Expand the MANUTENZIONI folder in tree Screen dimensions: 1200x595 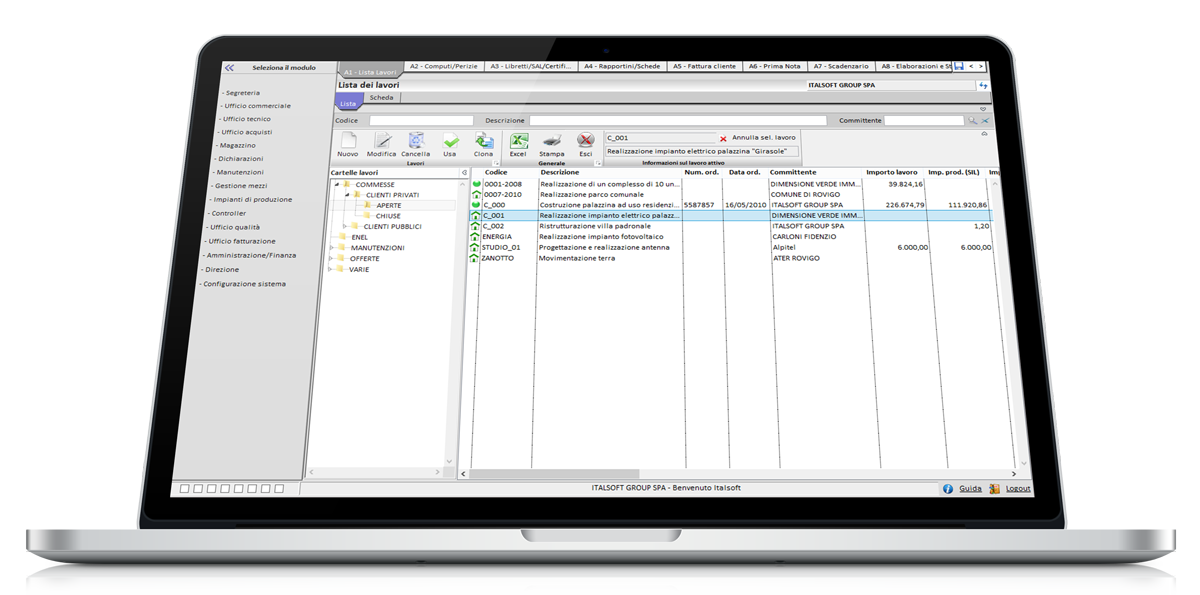click(x=332, y=248)
